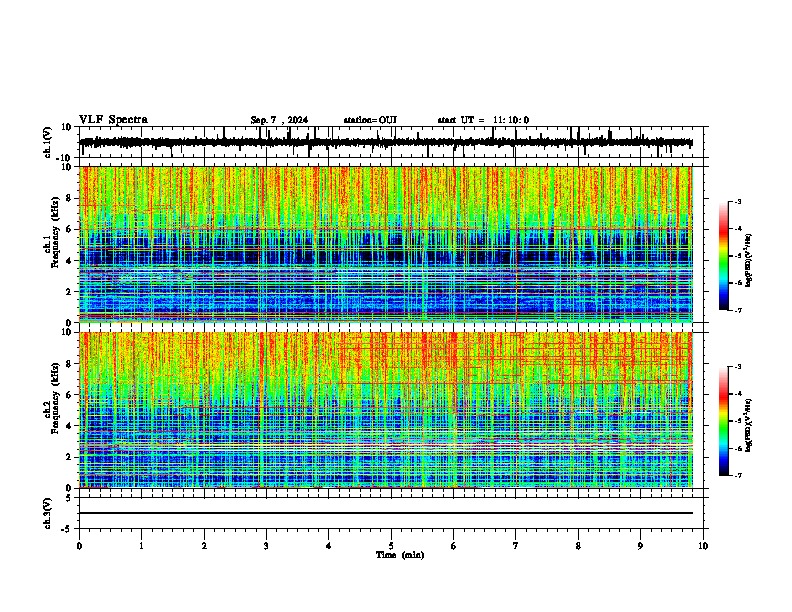The width and height of the screenshot is (792, 612).
Task: Click the date text "Sep. 7 , 2024"
Action: tap(279, 120)
